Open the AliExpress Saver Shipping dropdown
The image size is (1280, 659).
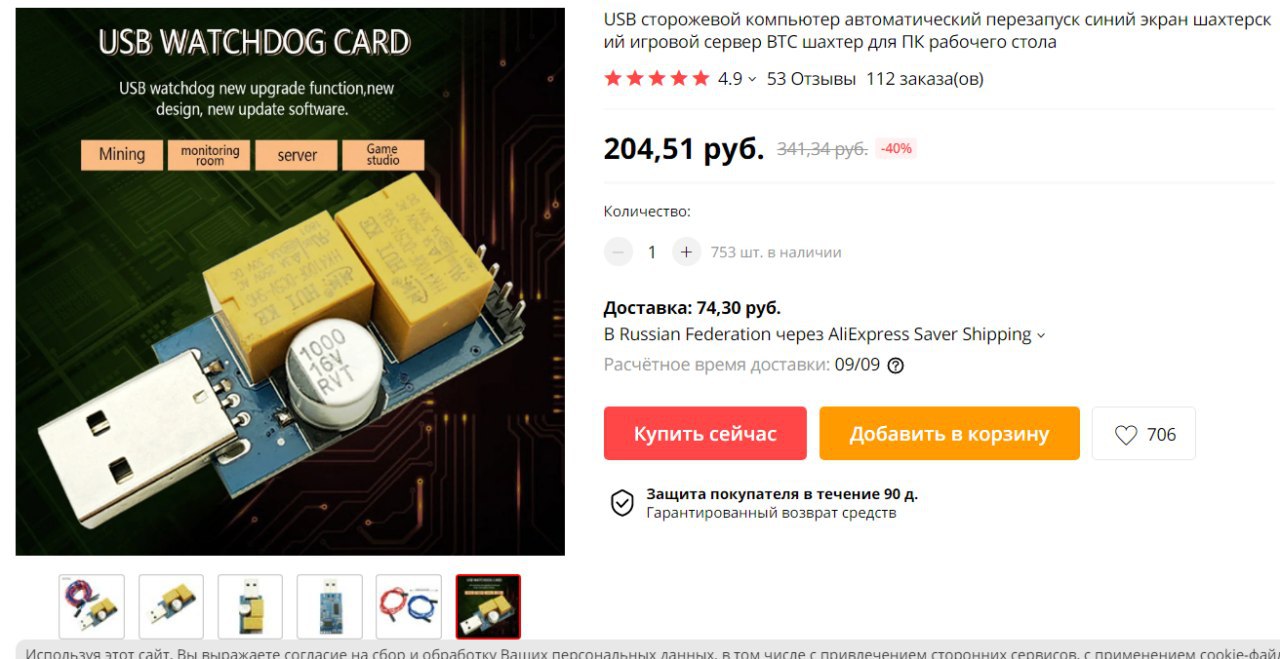(1040, 335)
